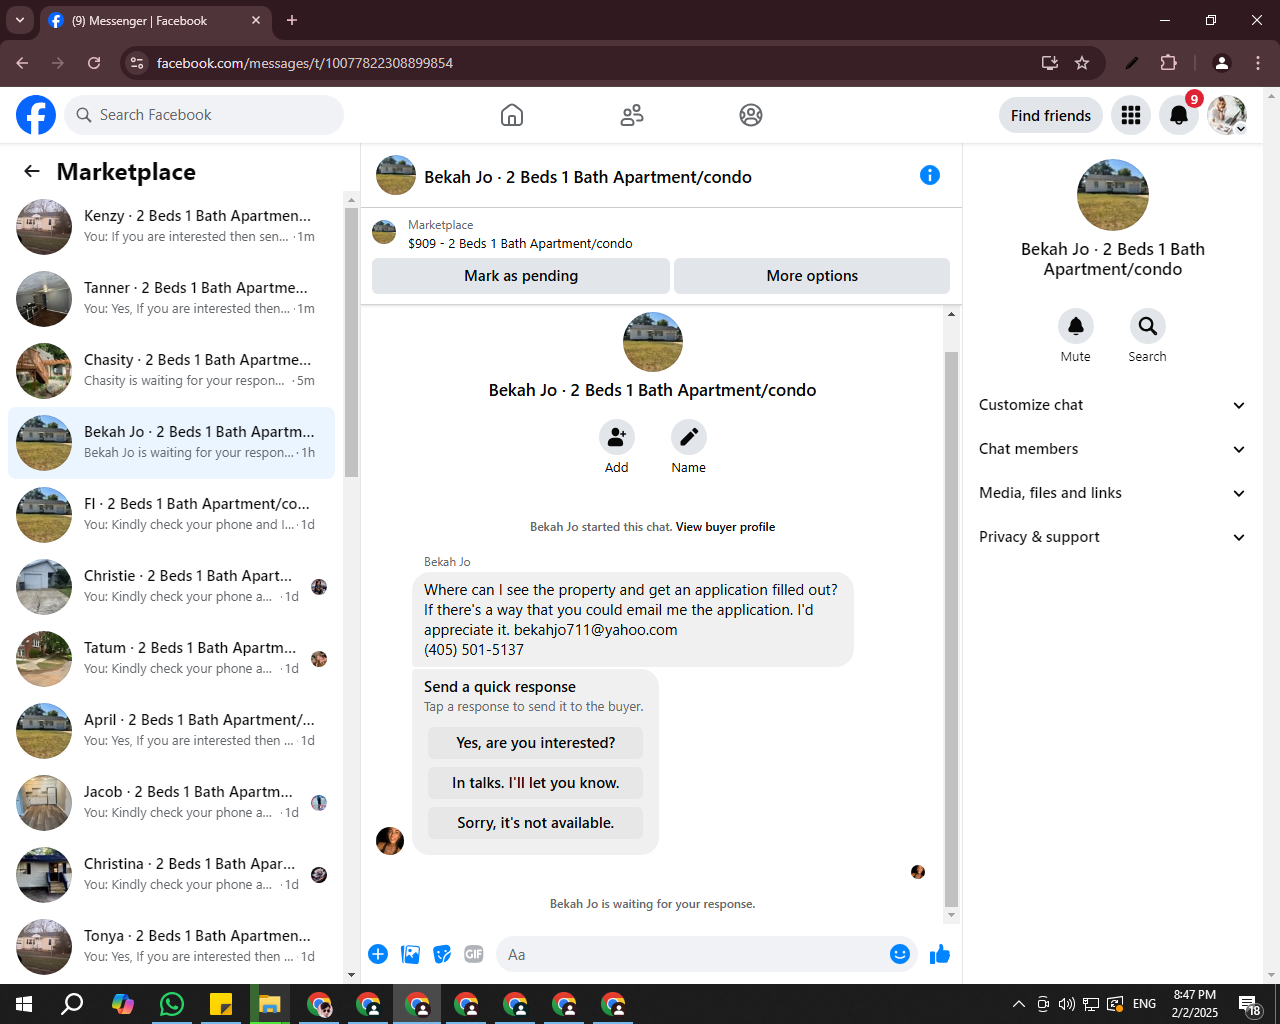Click Find friends button

tap(1051, 115)
